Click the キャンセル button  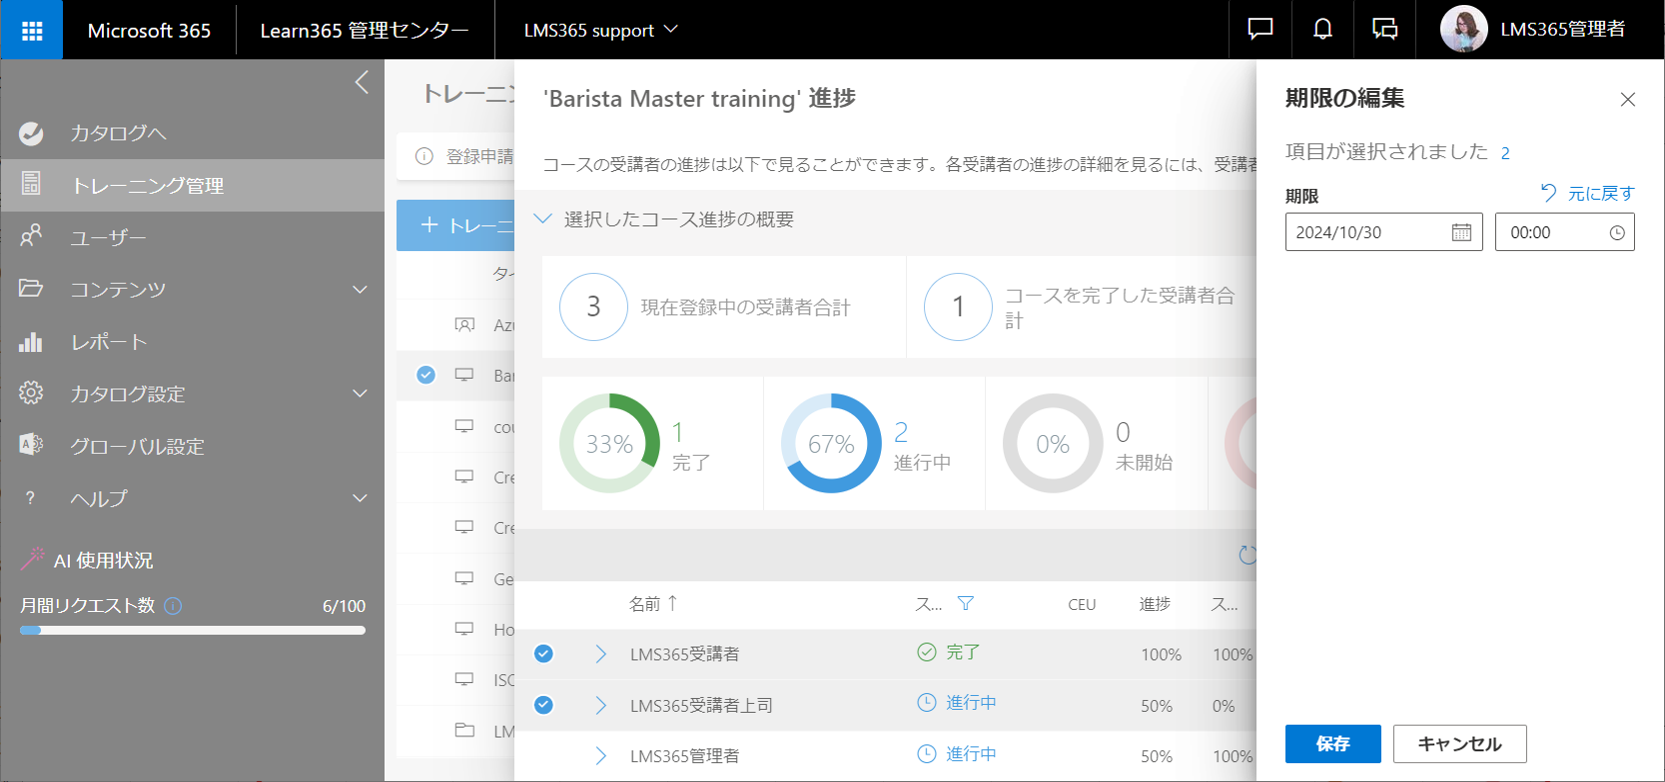point(1460,744)
